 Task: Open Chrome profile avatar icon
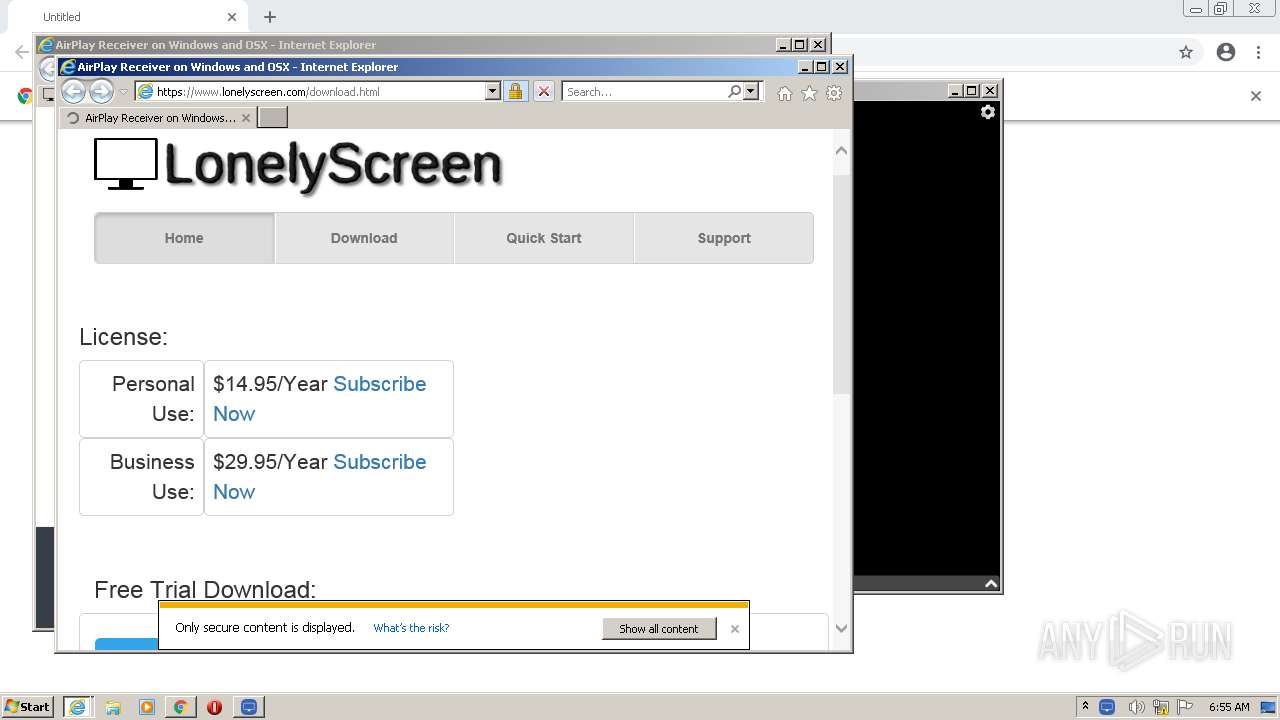click(x=1226, y=52)
